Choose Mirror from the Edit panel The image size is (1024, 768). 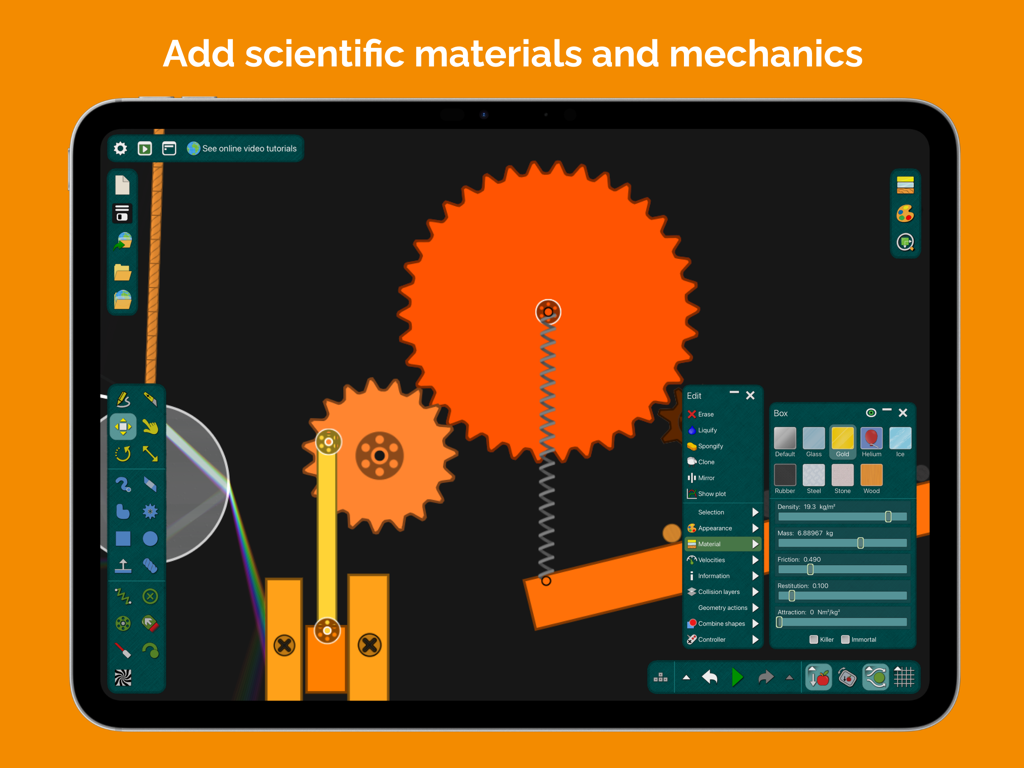[x=704, y=477]
